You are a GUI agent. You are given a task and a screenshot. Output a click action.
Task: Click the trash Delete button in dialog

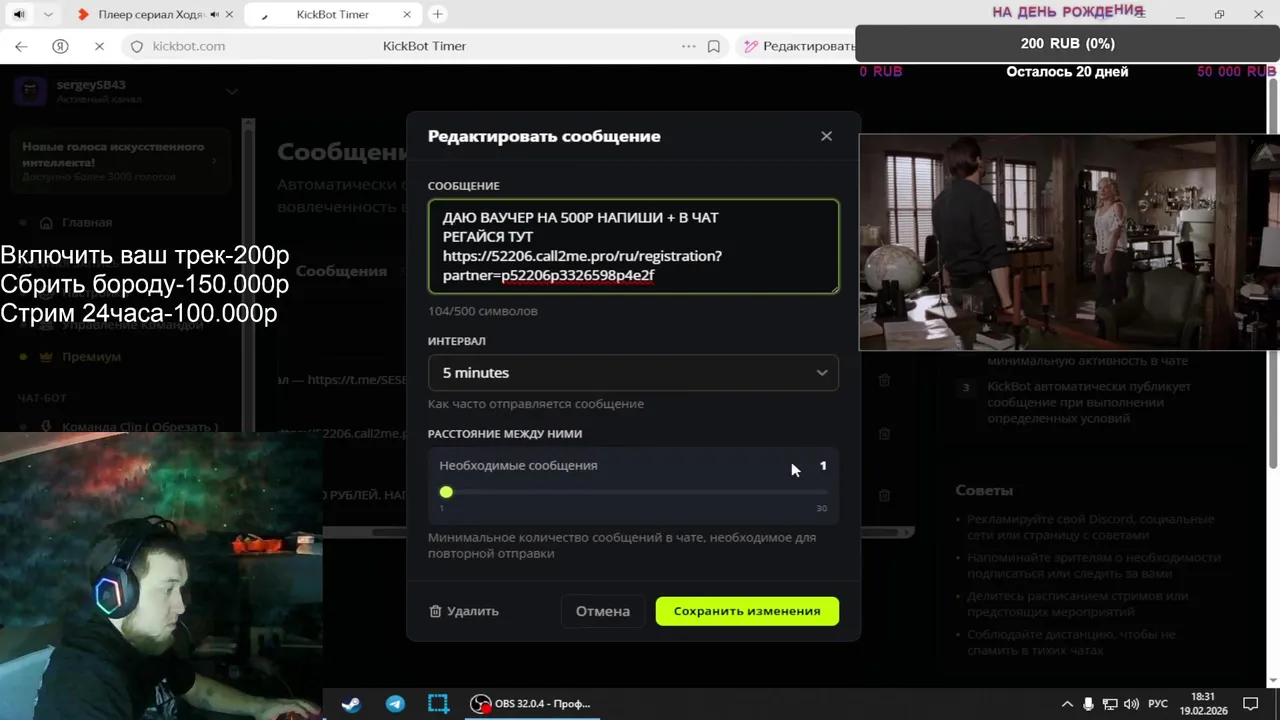[464, 611]
